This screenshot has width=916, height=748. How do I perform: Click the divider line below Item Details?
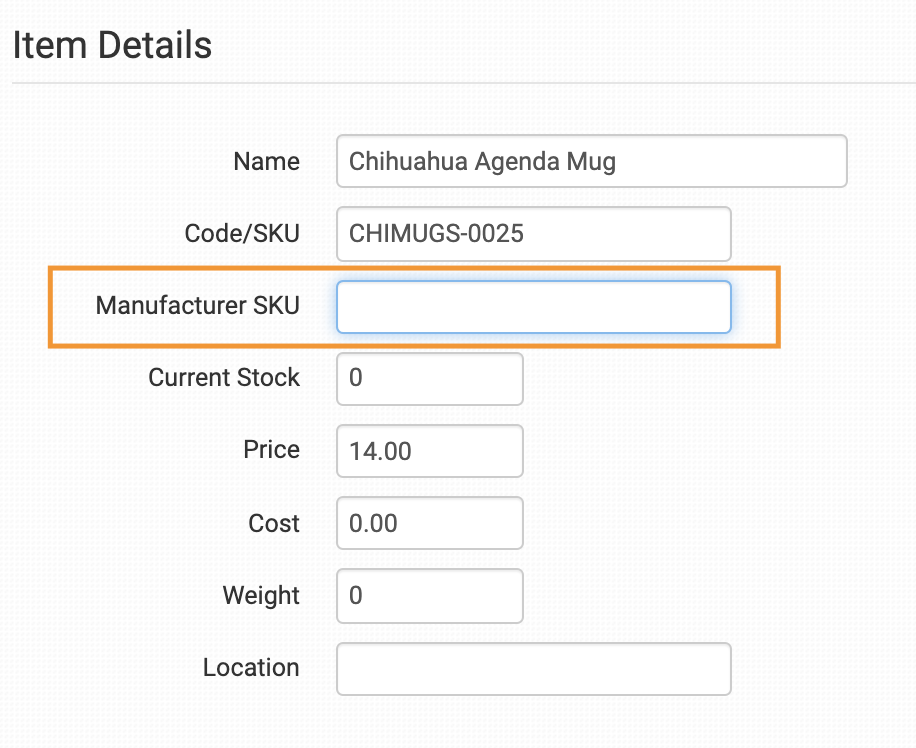click(460, 82)
